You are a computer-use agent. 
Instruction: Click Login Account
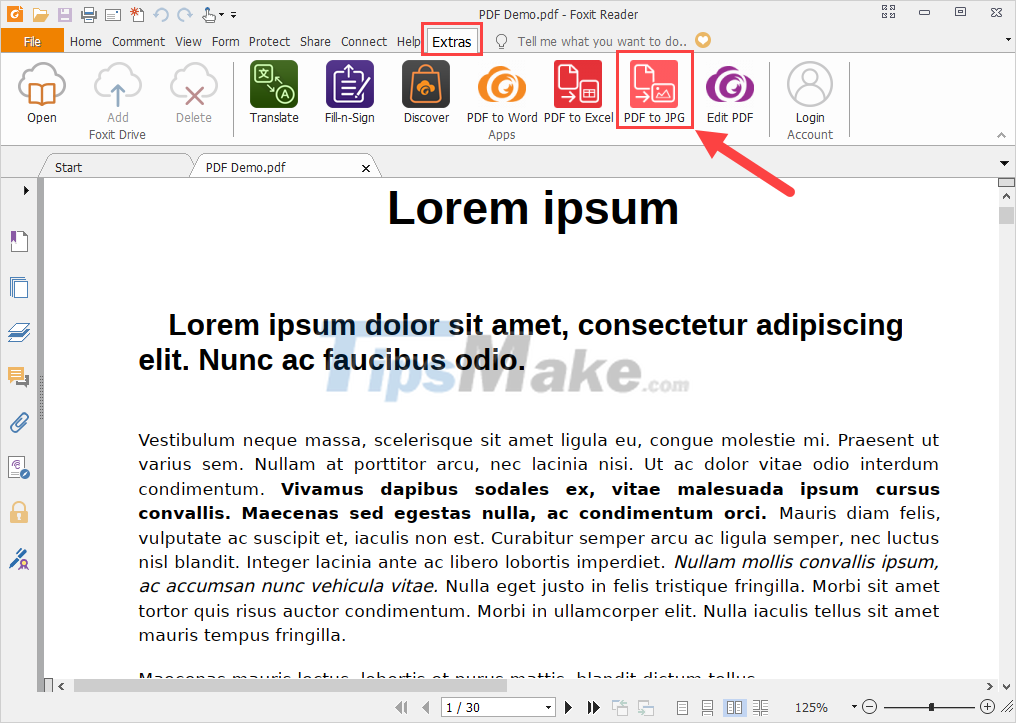pos(809,90)
